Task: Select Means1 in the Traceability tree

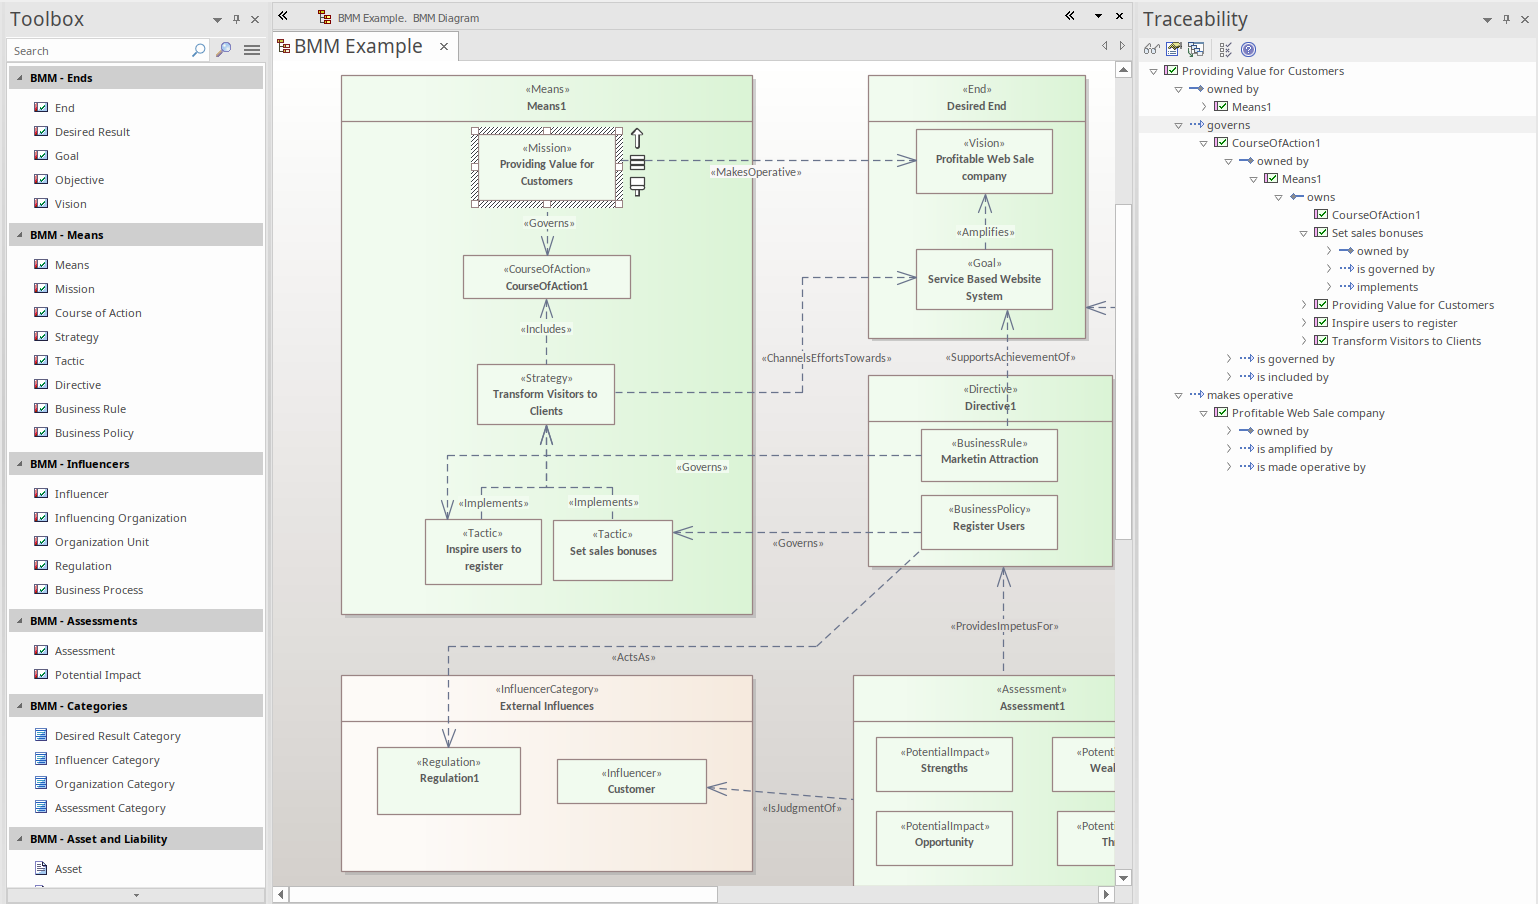Action: pos(1250,107)
